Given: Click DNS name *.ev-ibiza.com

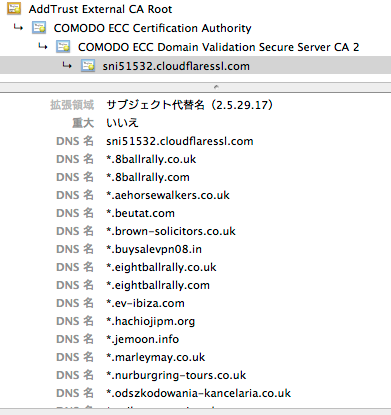Looking at the screenshot, I should click(x=145, y=303).
